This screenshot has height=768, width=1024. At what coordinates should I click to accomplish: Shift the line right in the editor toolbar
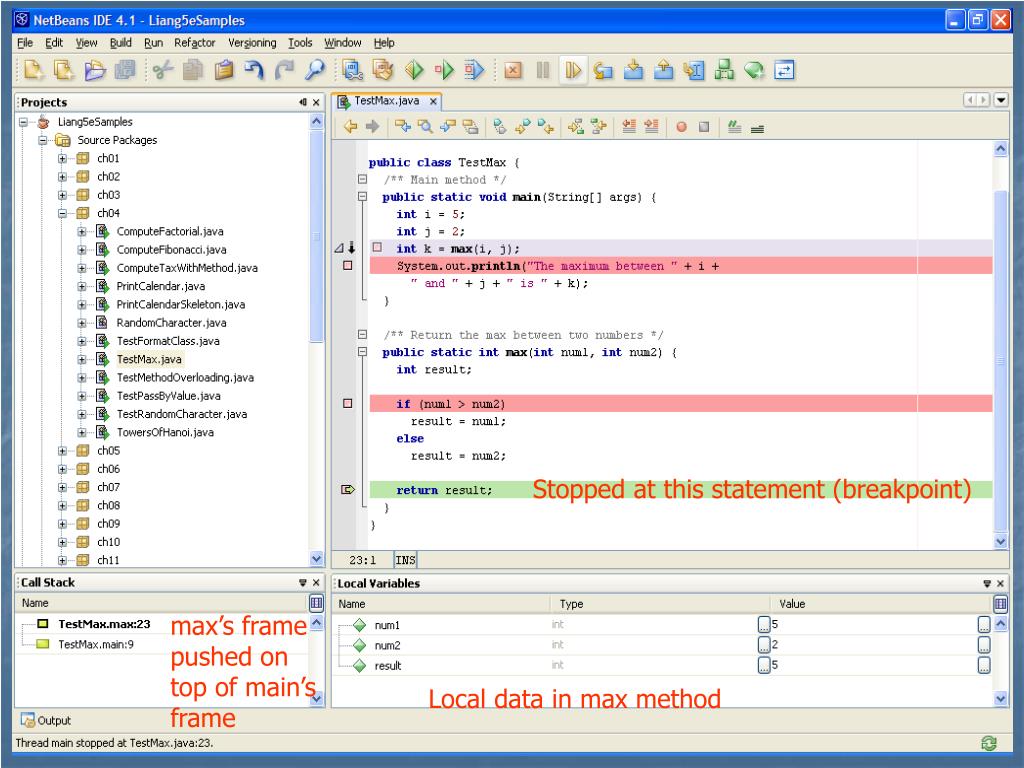[x=651, y=127]
